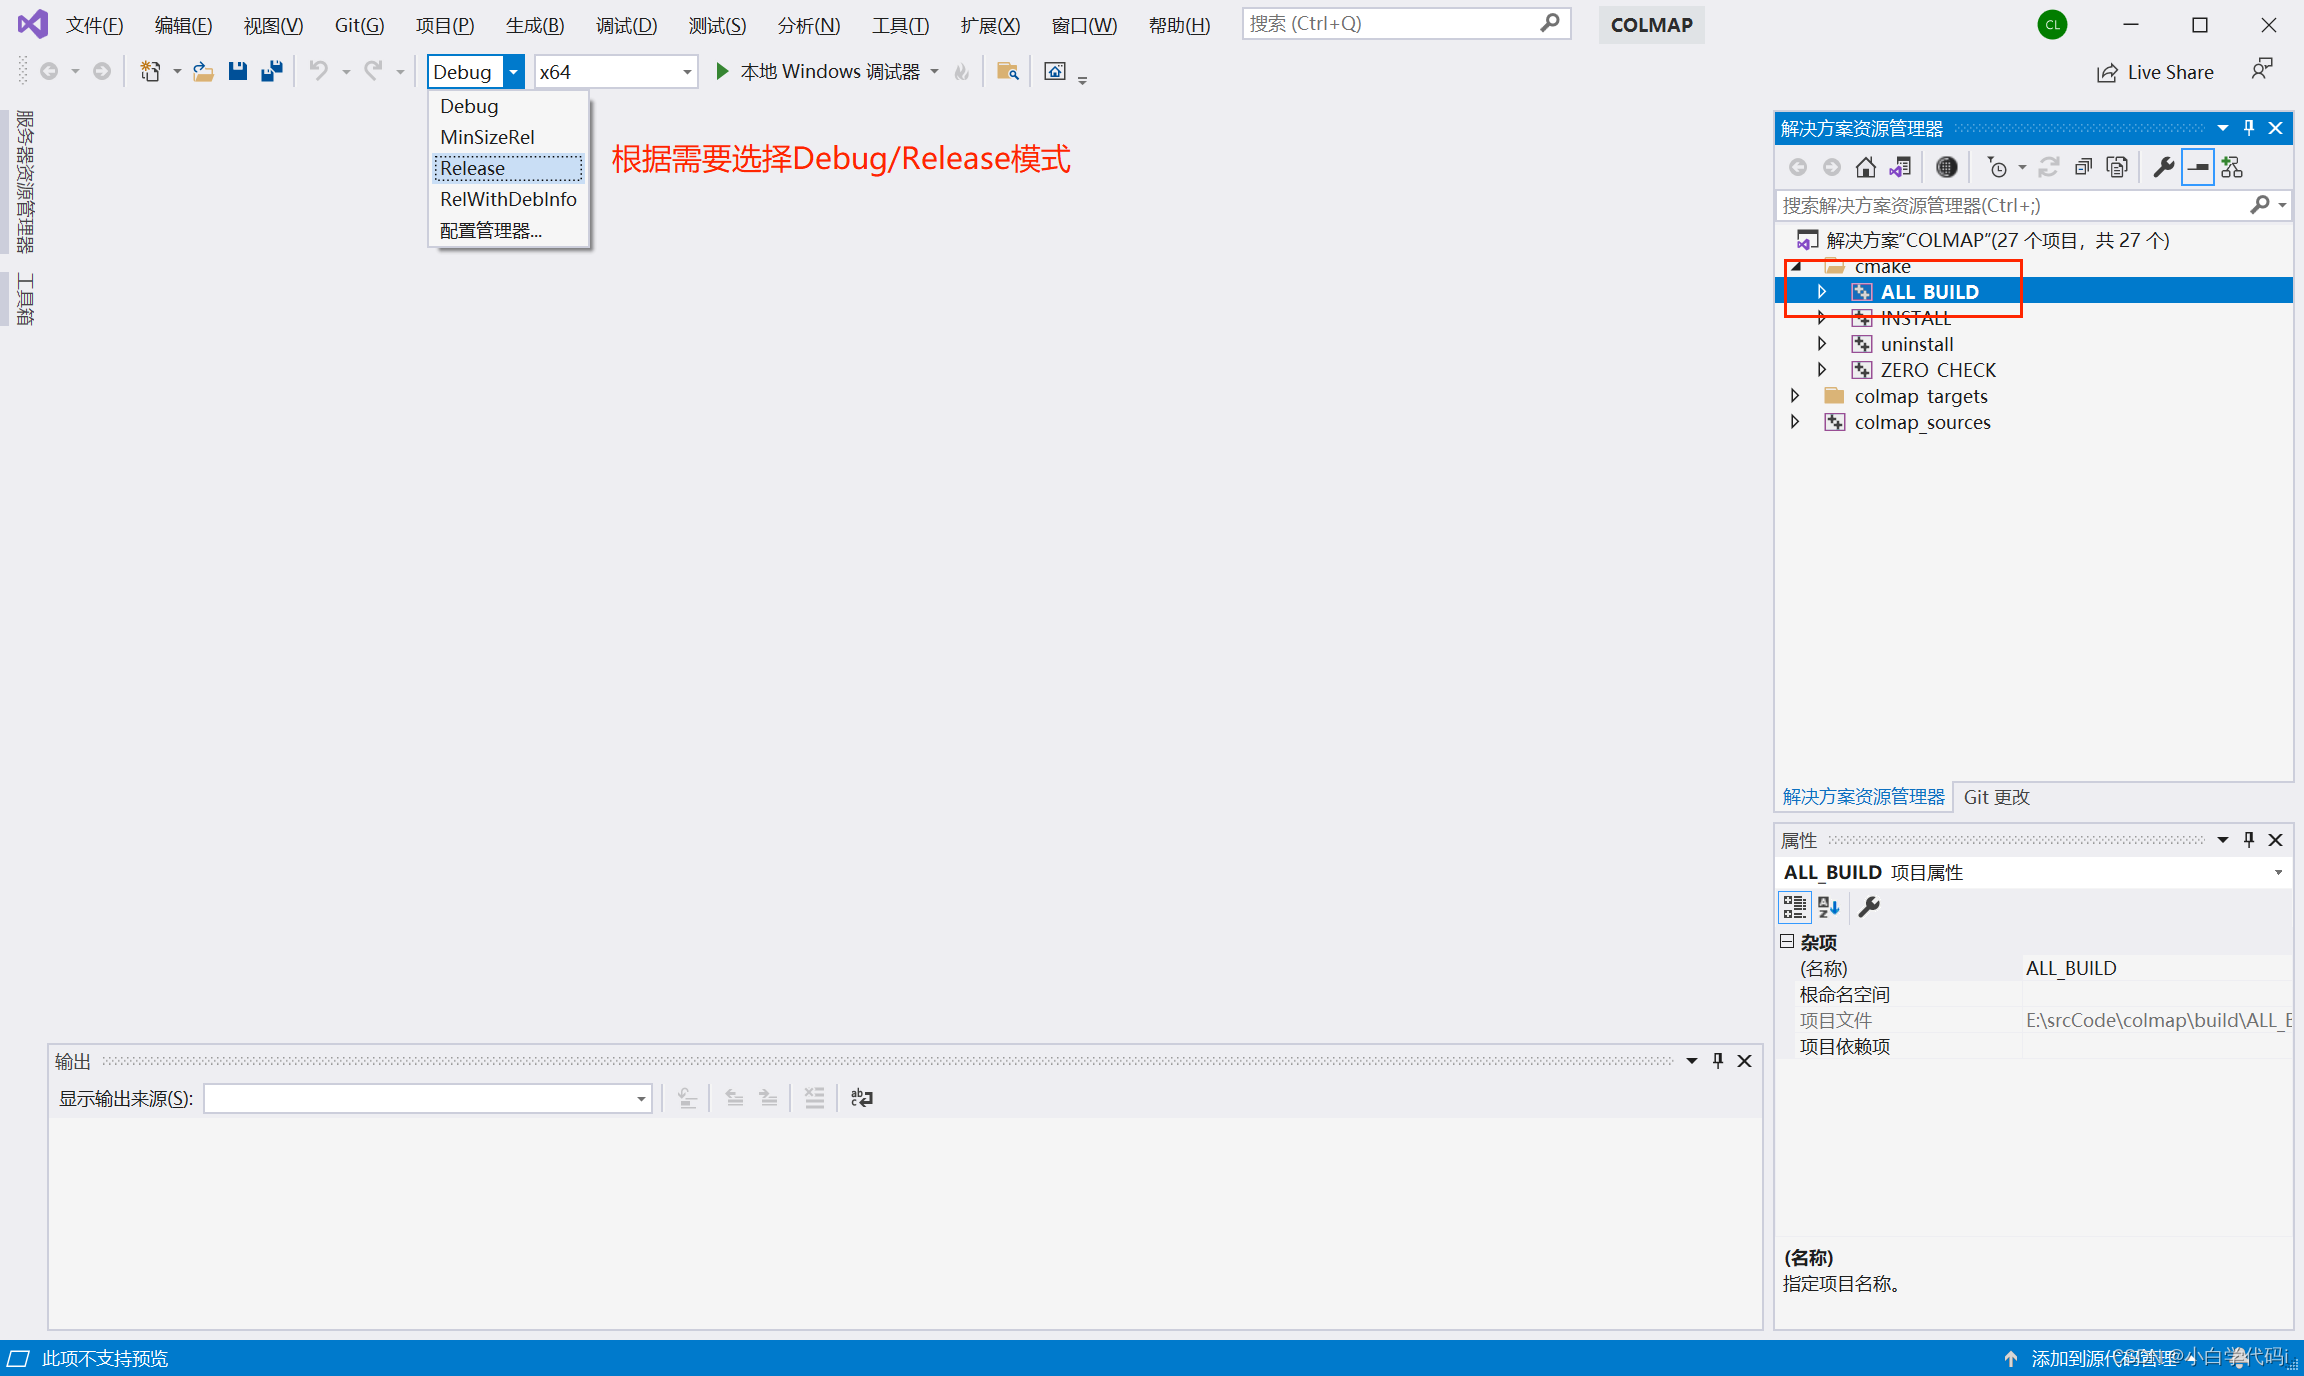Screen dimensions: 2304x1376
Task: Toggle the Preview Selected Items button
Action: [x=2197, y=167]
